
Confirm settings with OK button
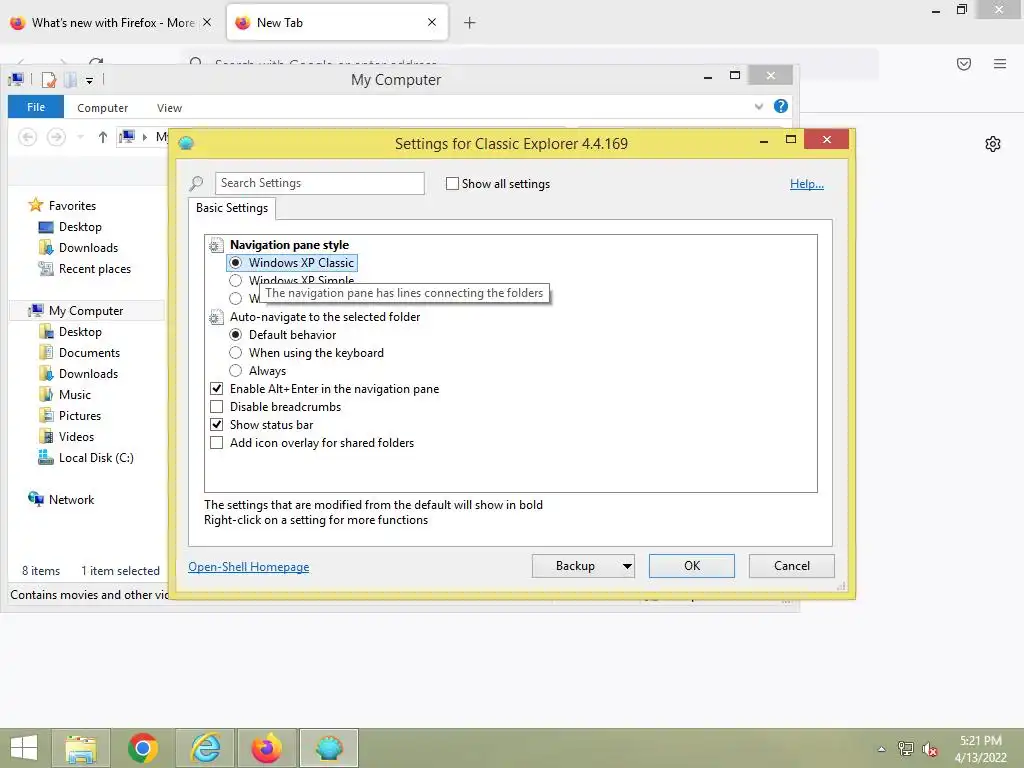pos(692,566)
